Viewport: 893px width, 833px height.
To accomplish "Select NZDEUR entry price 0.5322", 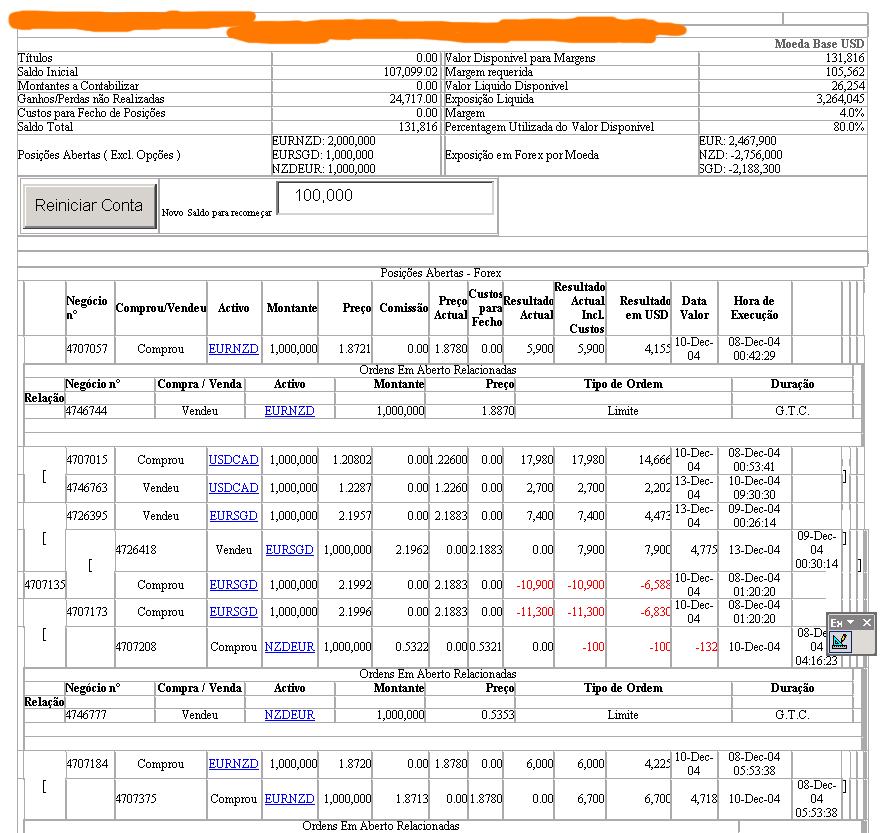I will (x=412, y=647).
